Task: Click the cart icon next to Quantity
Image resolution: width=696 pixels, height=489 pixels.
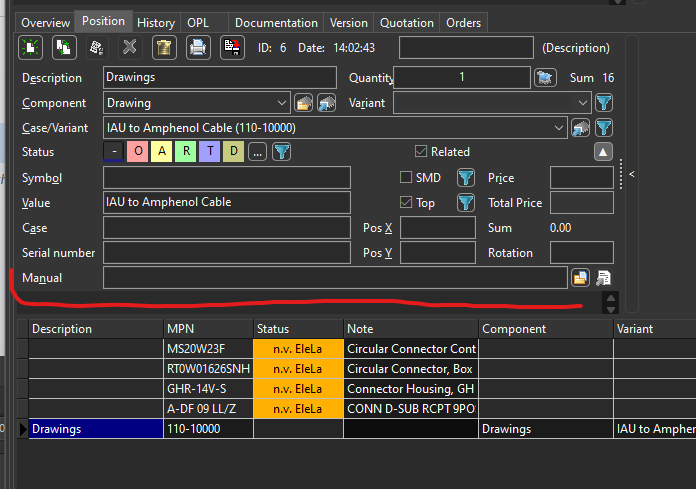Action: pyautogui.click(x=545, y=78)
